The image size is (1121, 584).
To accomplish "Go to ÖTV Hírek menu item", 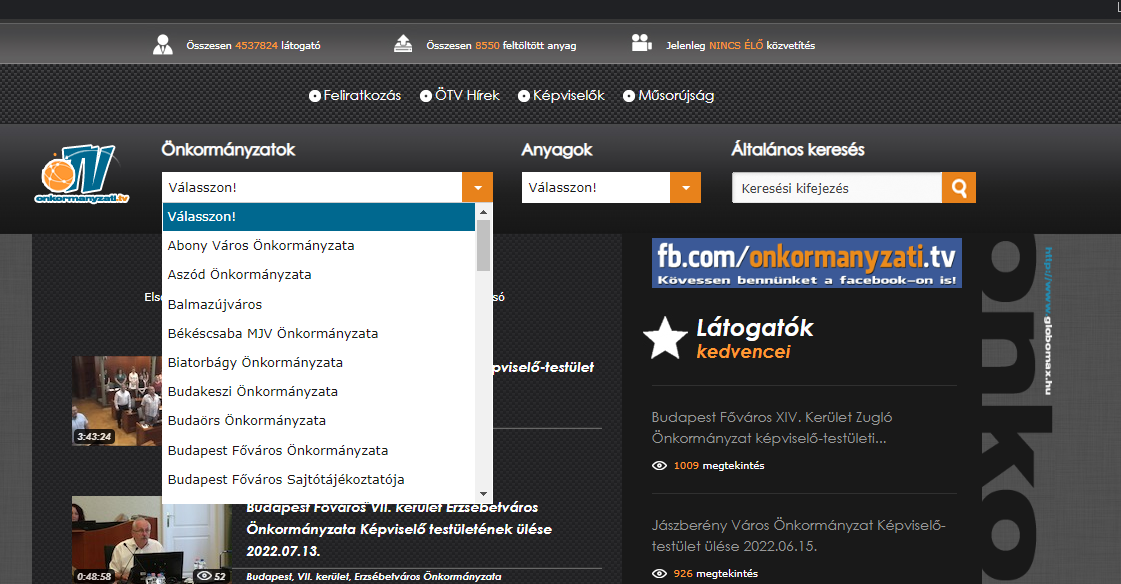I will pyautogui.click(x=467, y=96).
